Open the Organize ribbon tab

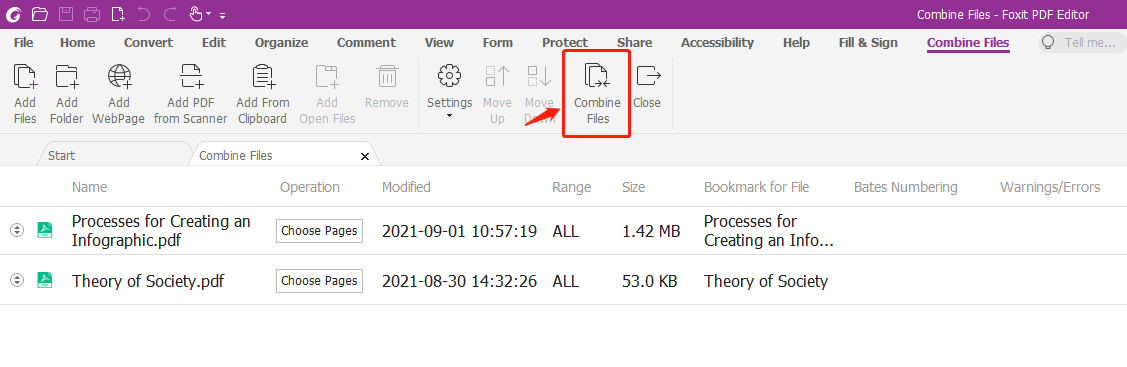(x=281, y=43)
